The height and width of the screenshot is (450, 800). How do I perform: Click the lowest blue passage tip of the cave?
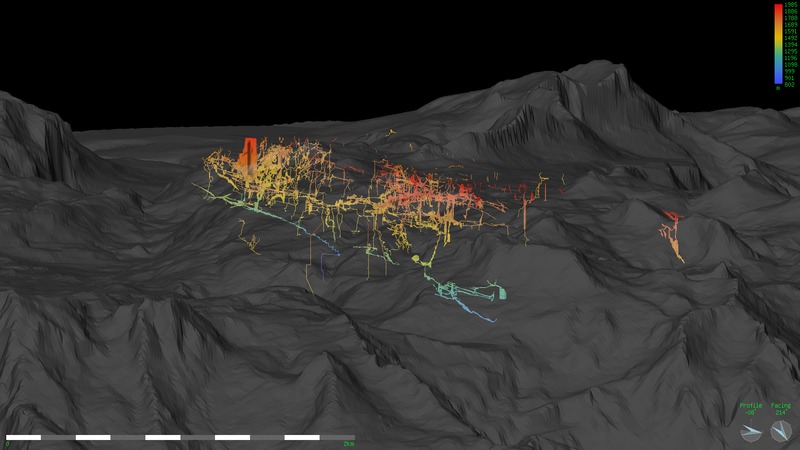click(x=492, y=321)
